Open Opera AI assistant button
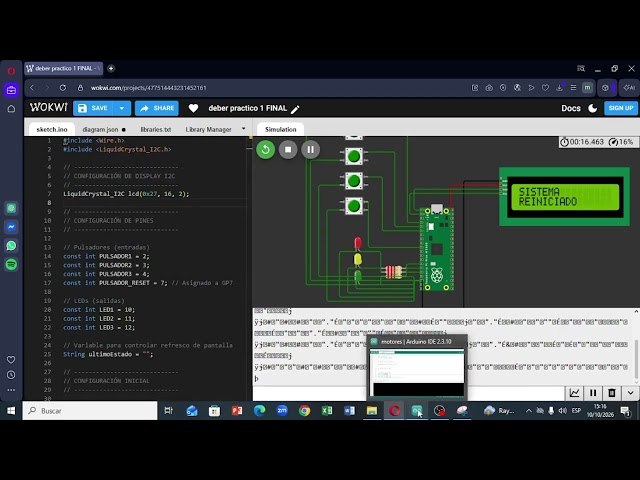The image size is (640, 480). point(629,88)
